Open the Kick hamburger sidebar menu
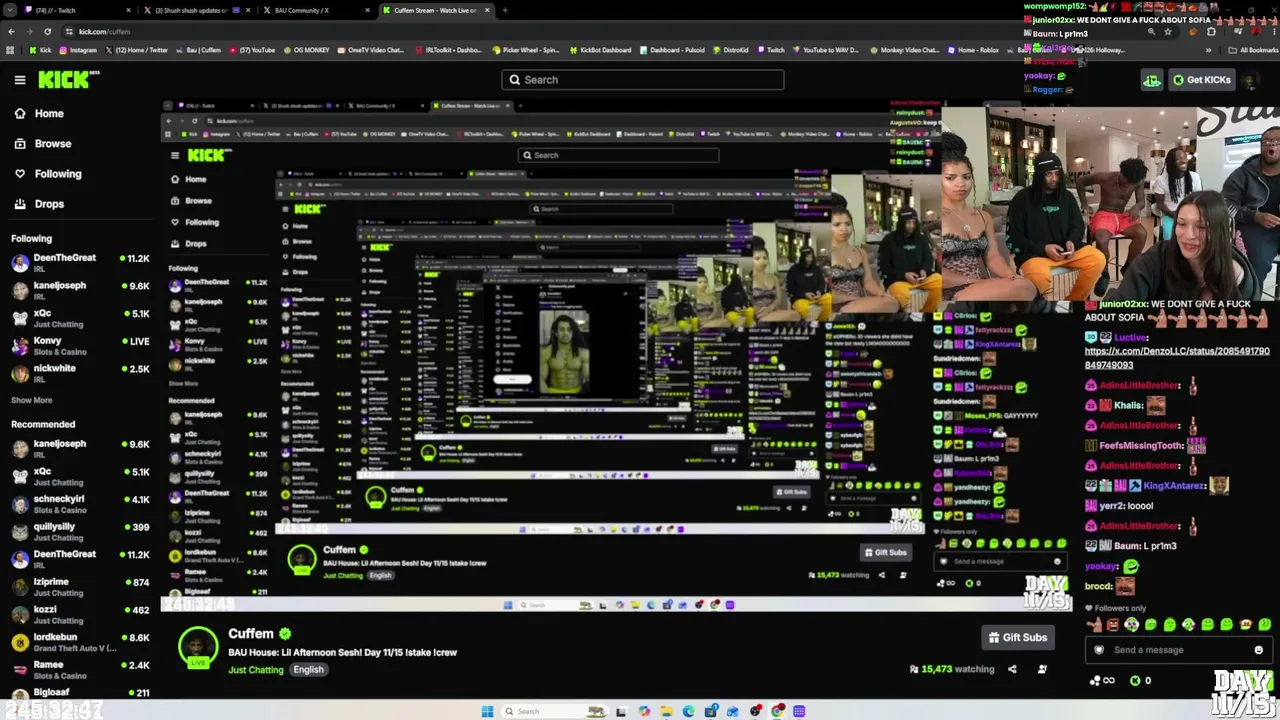Viewport: 1280px width, 720px height. pyautogui.click(x=20, y=80)
